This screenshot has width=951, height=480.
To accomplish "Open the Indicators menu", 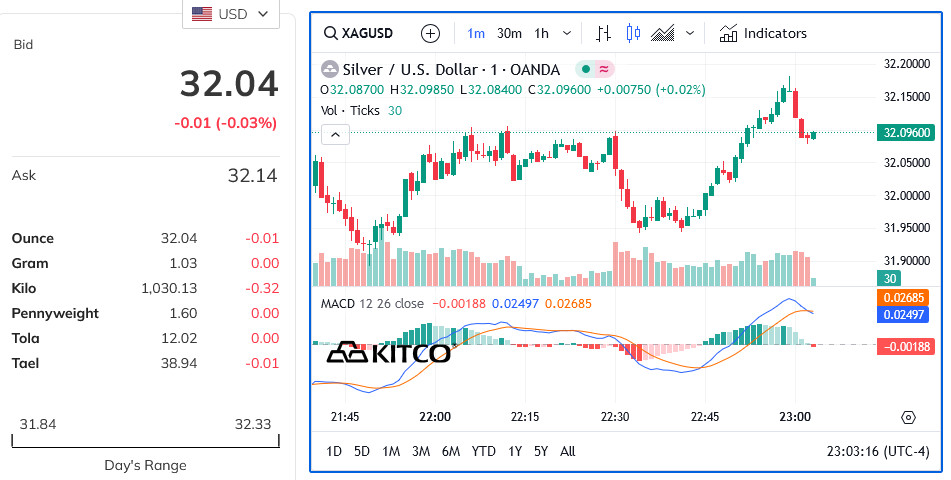I will (763, 33).
